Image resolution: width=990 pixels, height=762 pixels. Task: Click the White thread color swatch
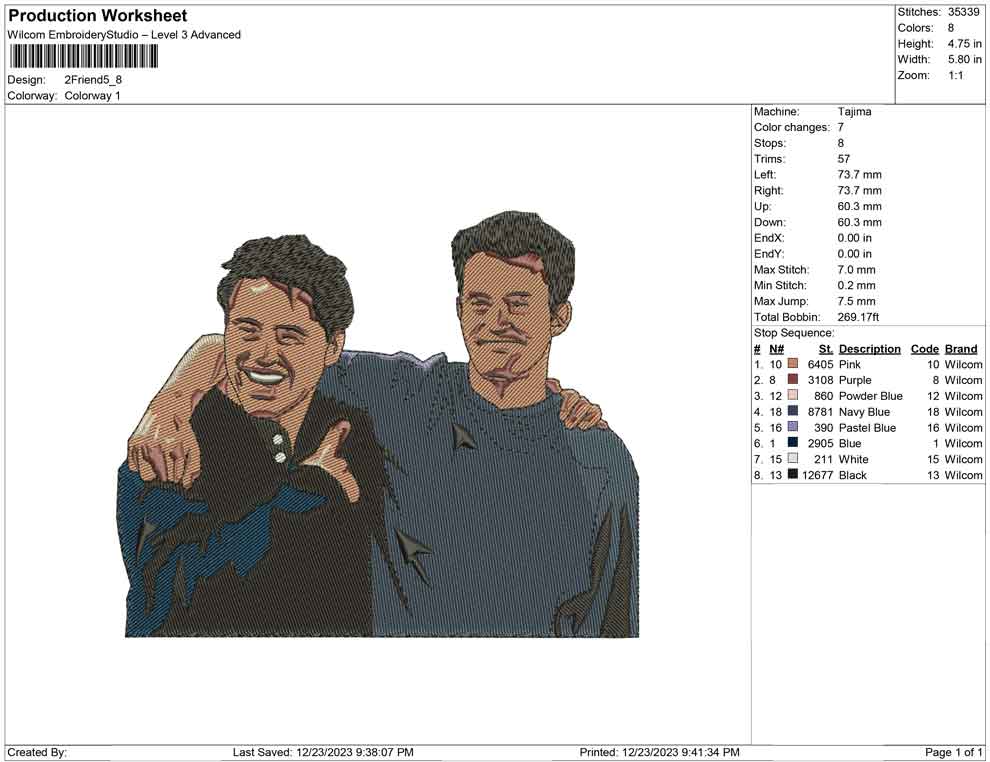coord(793,458)
